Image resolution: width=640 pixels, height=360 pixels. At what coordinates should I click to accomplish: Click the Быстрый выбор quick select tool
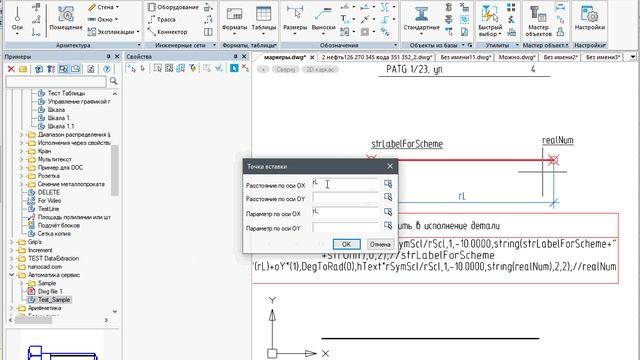490,20
